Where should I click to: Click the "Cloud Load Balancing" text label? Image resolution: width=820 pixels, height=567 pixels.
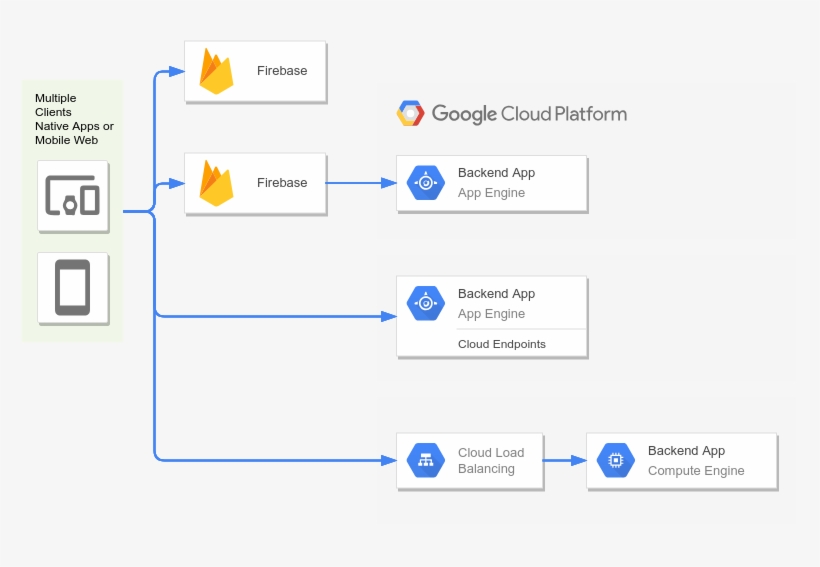pos(491,461)
